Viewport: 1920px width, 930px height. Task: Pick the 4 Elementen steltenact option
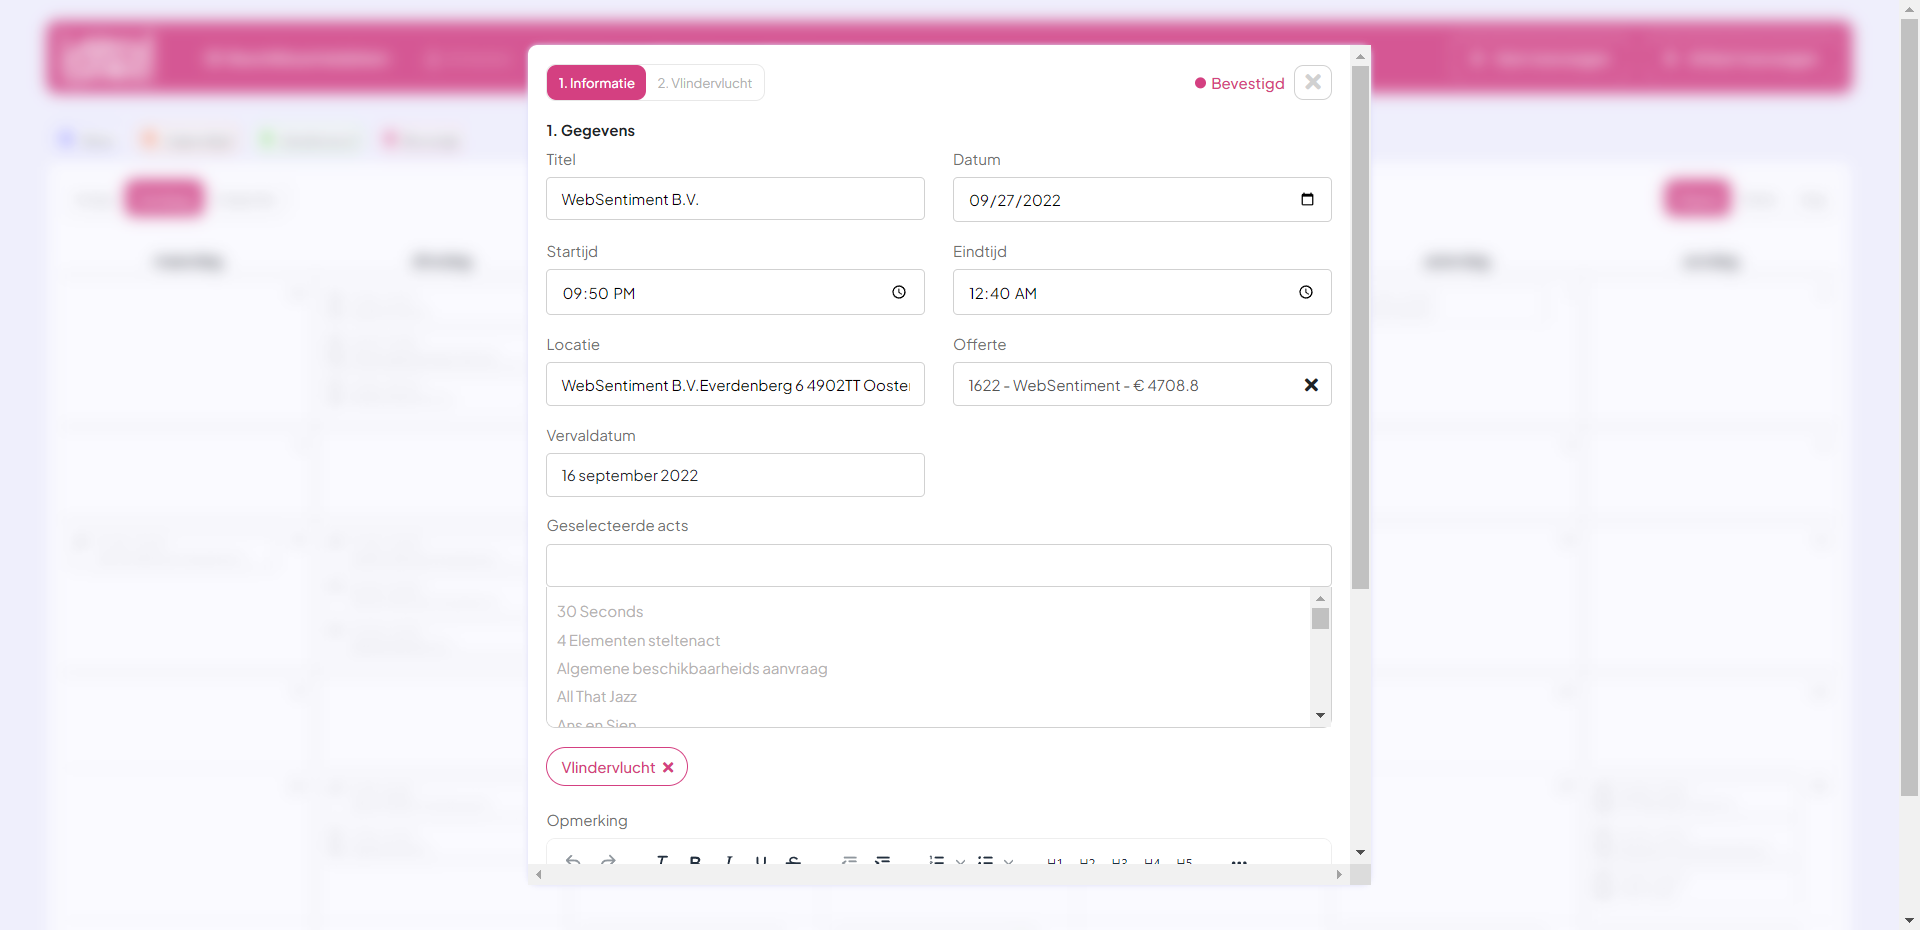638,640
